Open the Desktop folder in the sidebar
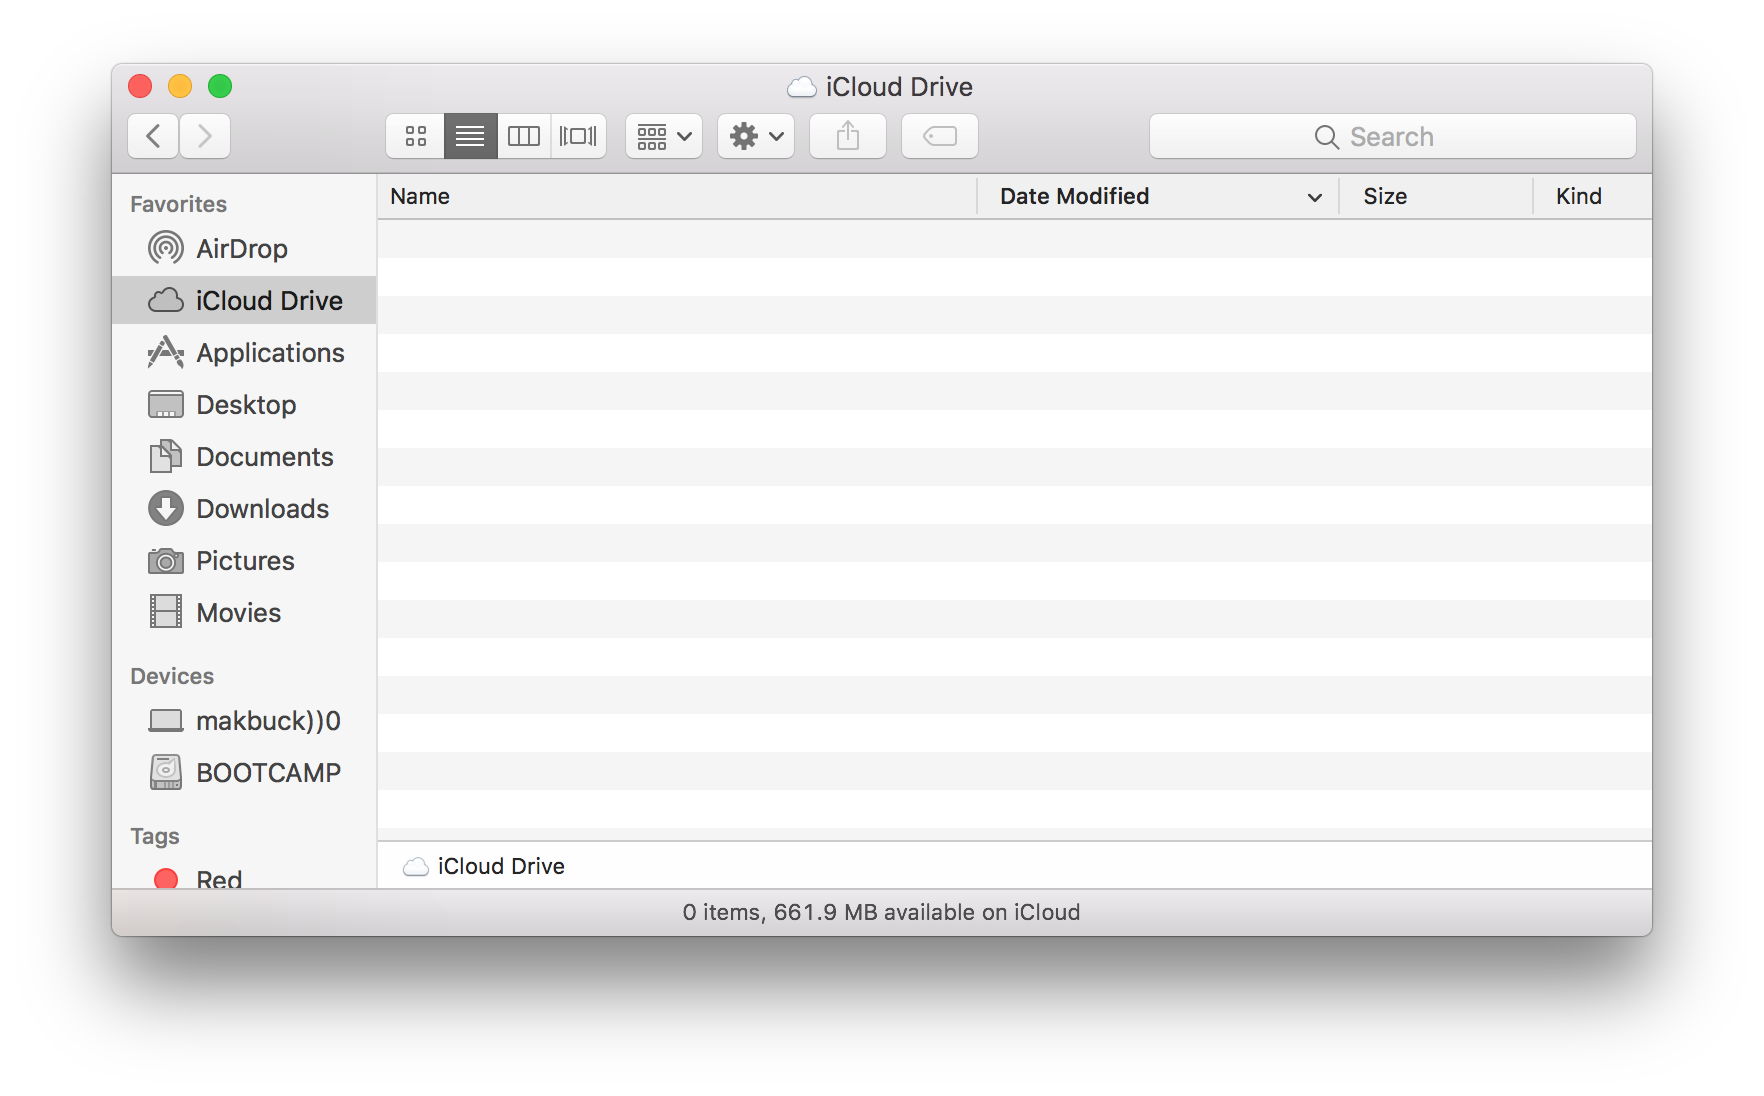This screenshot has width=1764, height=1096. (x=244, y=405)
